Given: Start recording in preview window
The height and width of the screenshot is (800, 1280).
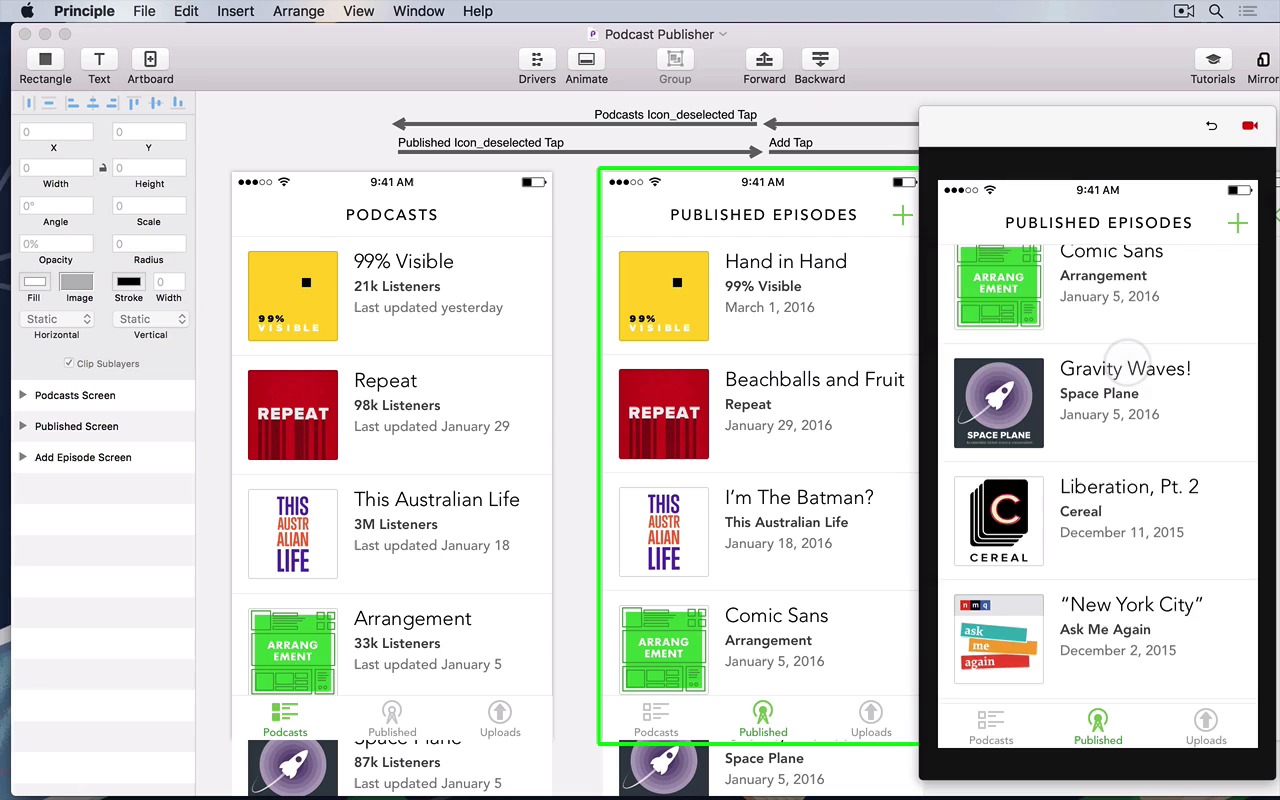Looking at the screenshot, I should (1249, 126).
